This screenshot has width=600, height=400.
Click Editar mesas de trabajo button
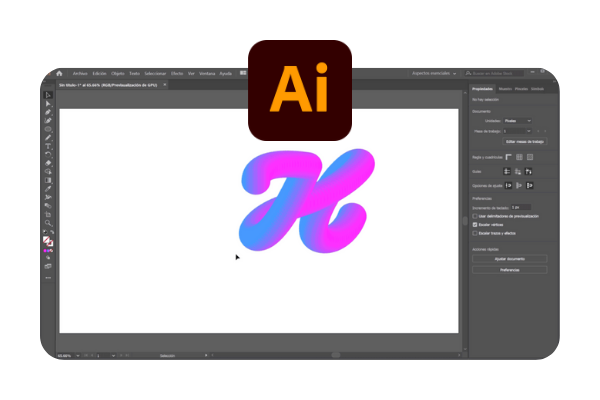click(525, 142)
